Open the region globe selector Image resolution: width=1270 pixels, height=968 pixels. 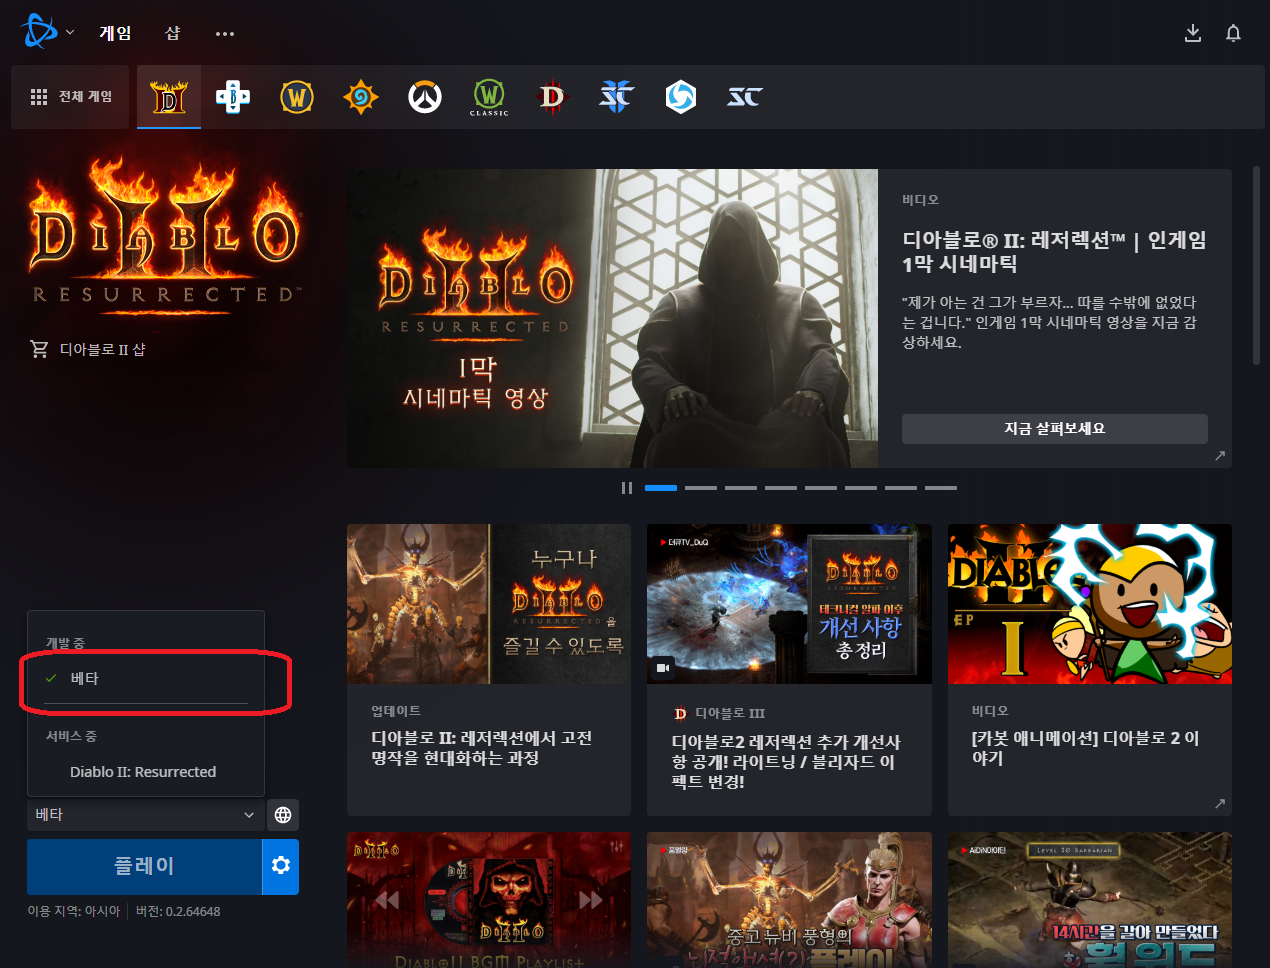[283, 815]
